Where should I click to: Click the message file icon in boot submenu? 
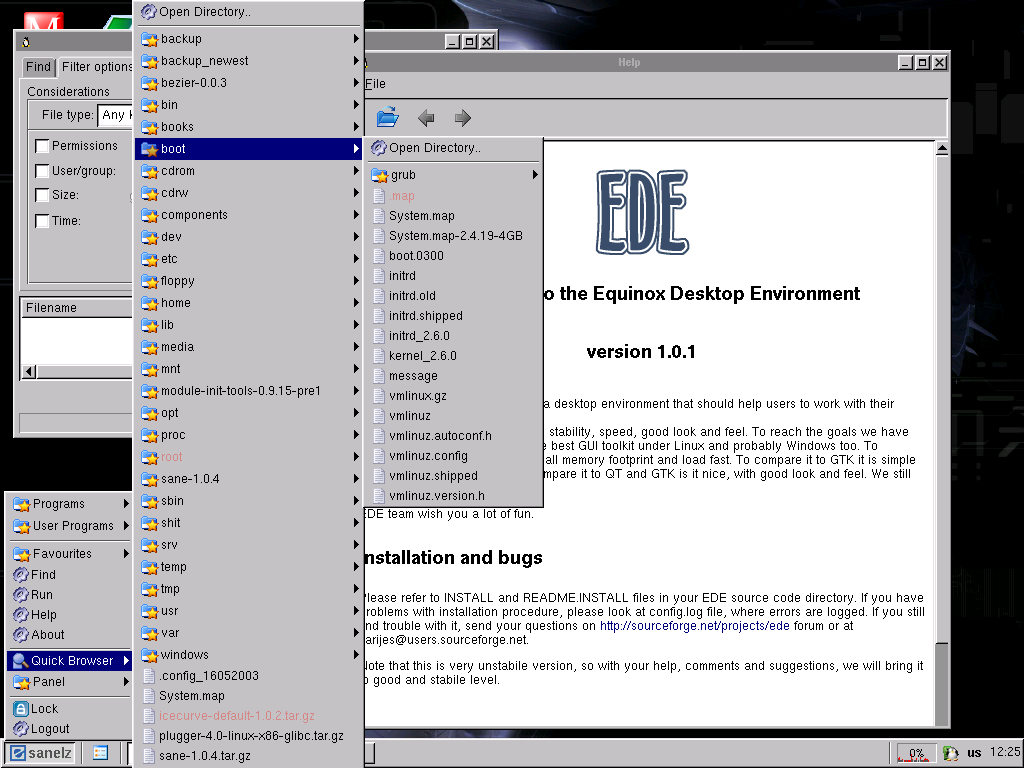point(379,376)
